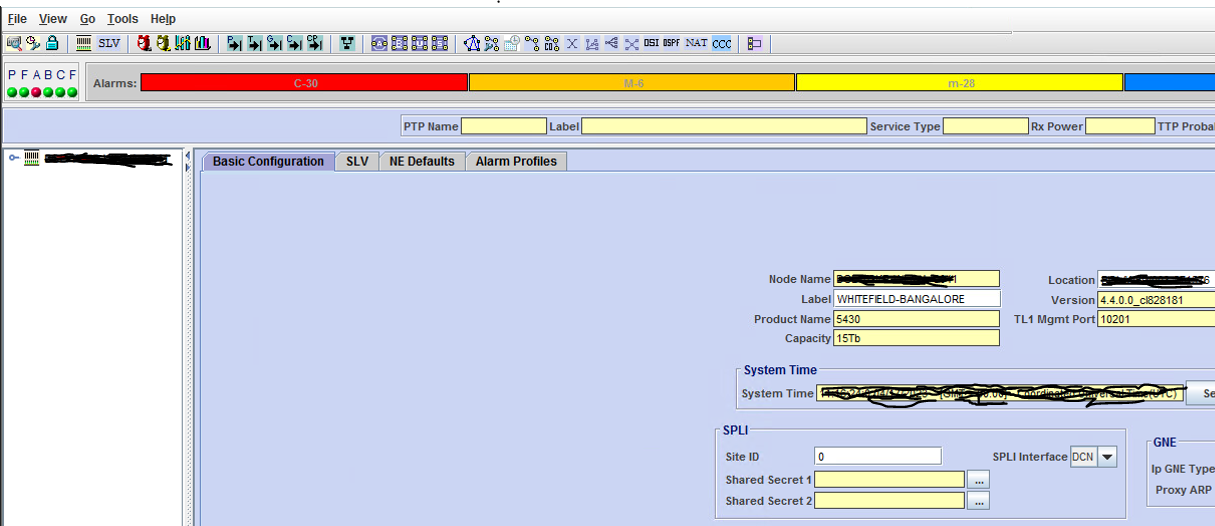Click the orange major alarms bar M-6
The width and height of the screenshot is (1215, 526).
point(632,83)
